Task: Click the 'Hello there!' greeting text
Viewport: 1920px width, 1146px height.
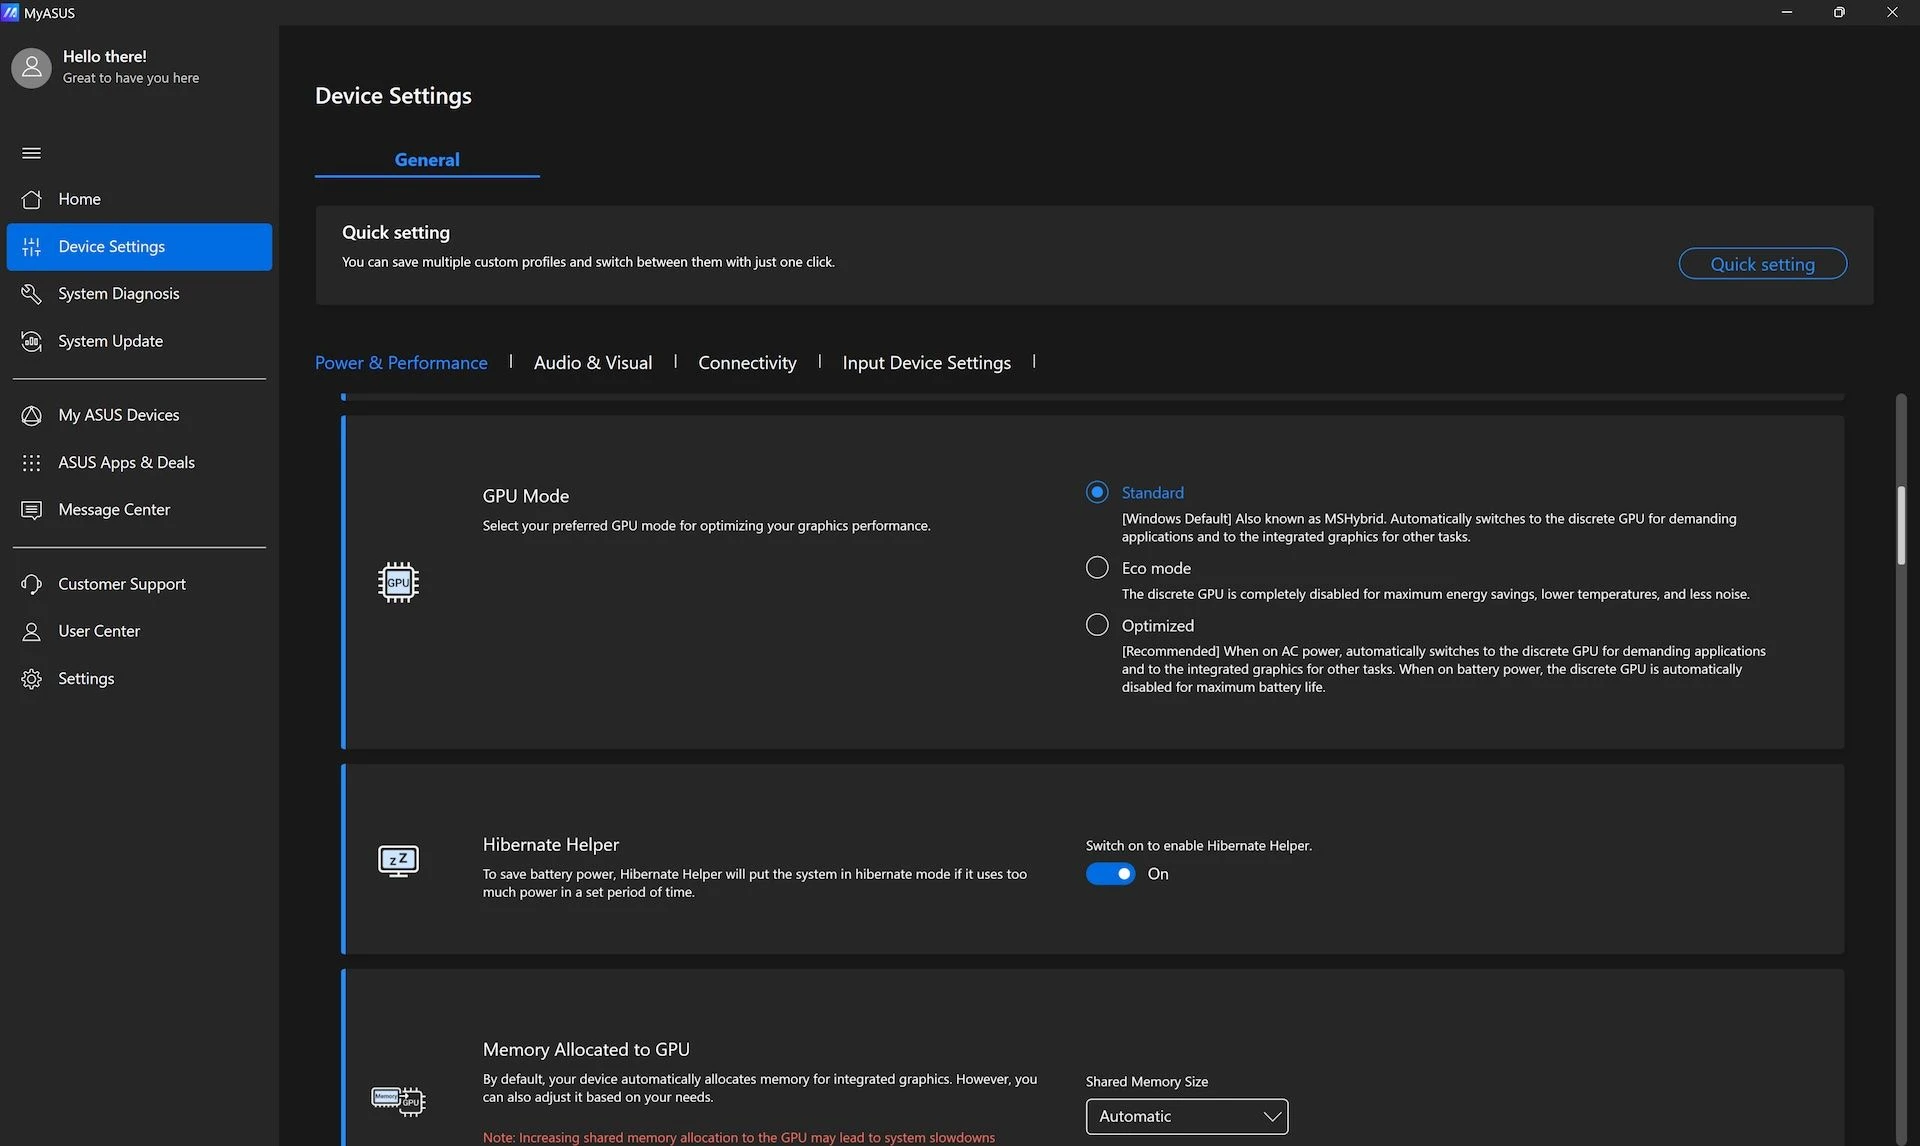Action: [x=104, y=56]
